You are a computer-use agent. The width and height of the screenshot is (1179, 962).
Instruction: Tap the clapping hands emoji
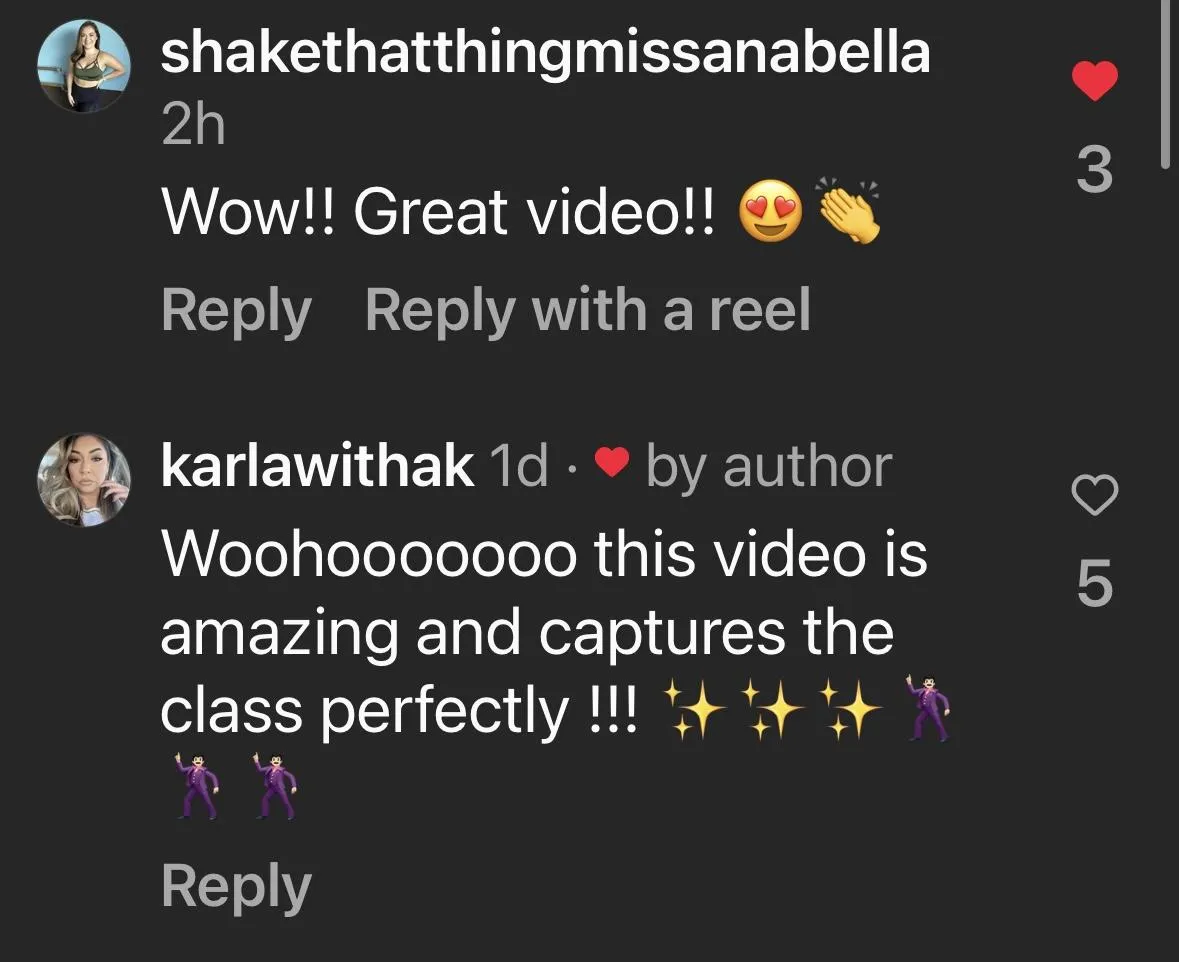point(849,210)
